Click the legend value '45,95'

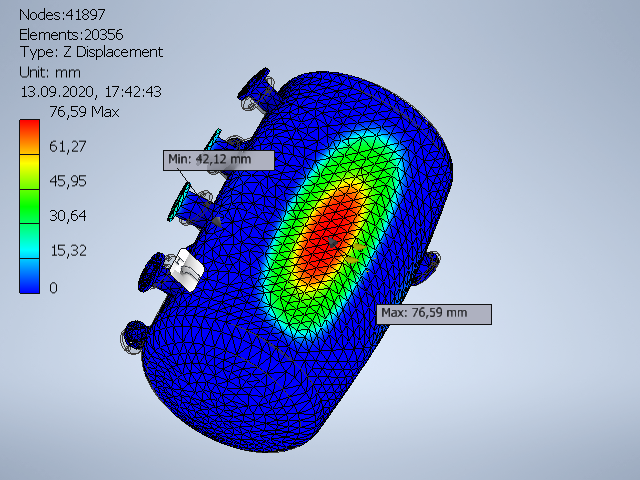click(68, 181)
